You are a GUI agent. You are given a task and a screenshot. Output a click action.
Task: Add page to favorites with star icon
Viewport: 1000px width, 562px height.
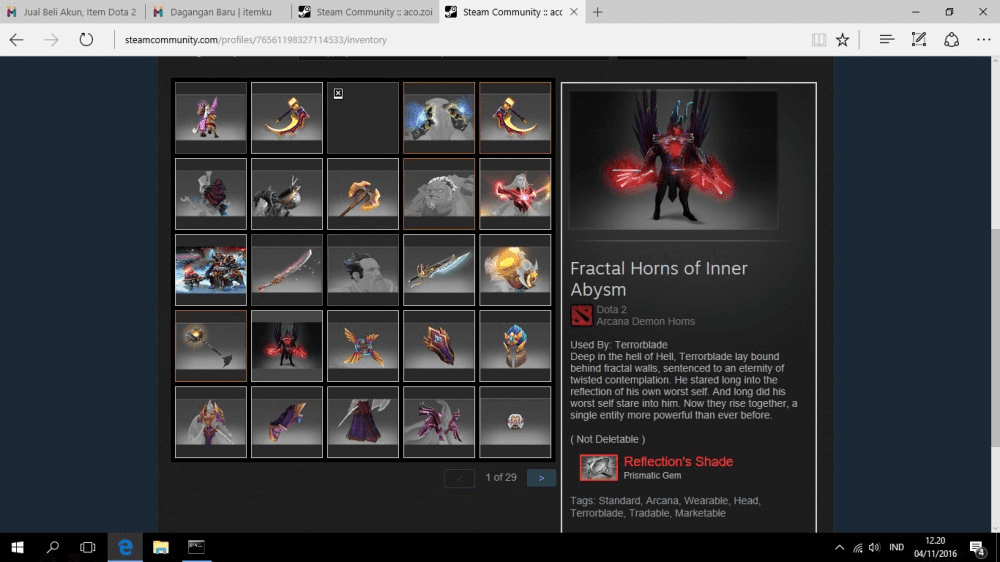point(842,40)
